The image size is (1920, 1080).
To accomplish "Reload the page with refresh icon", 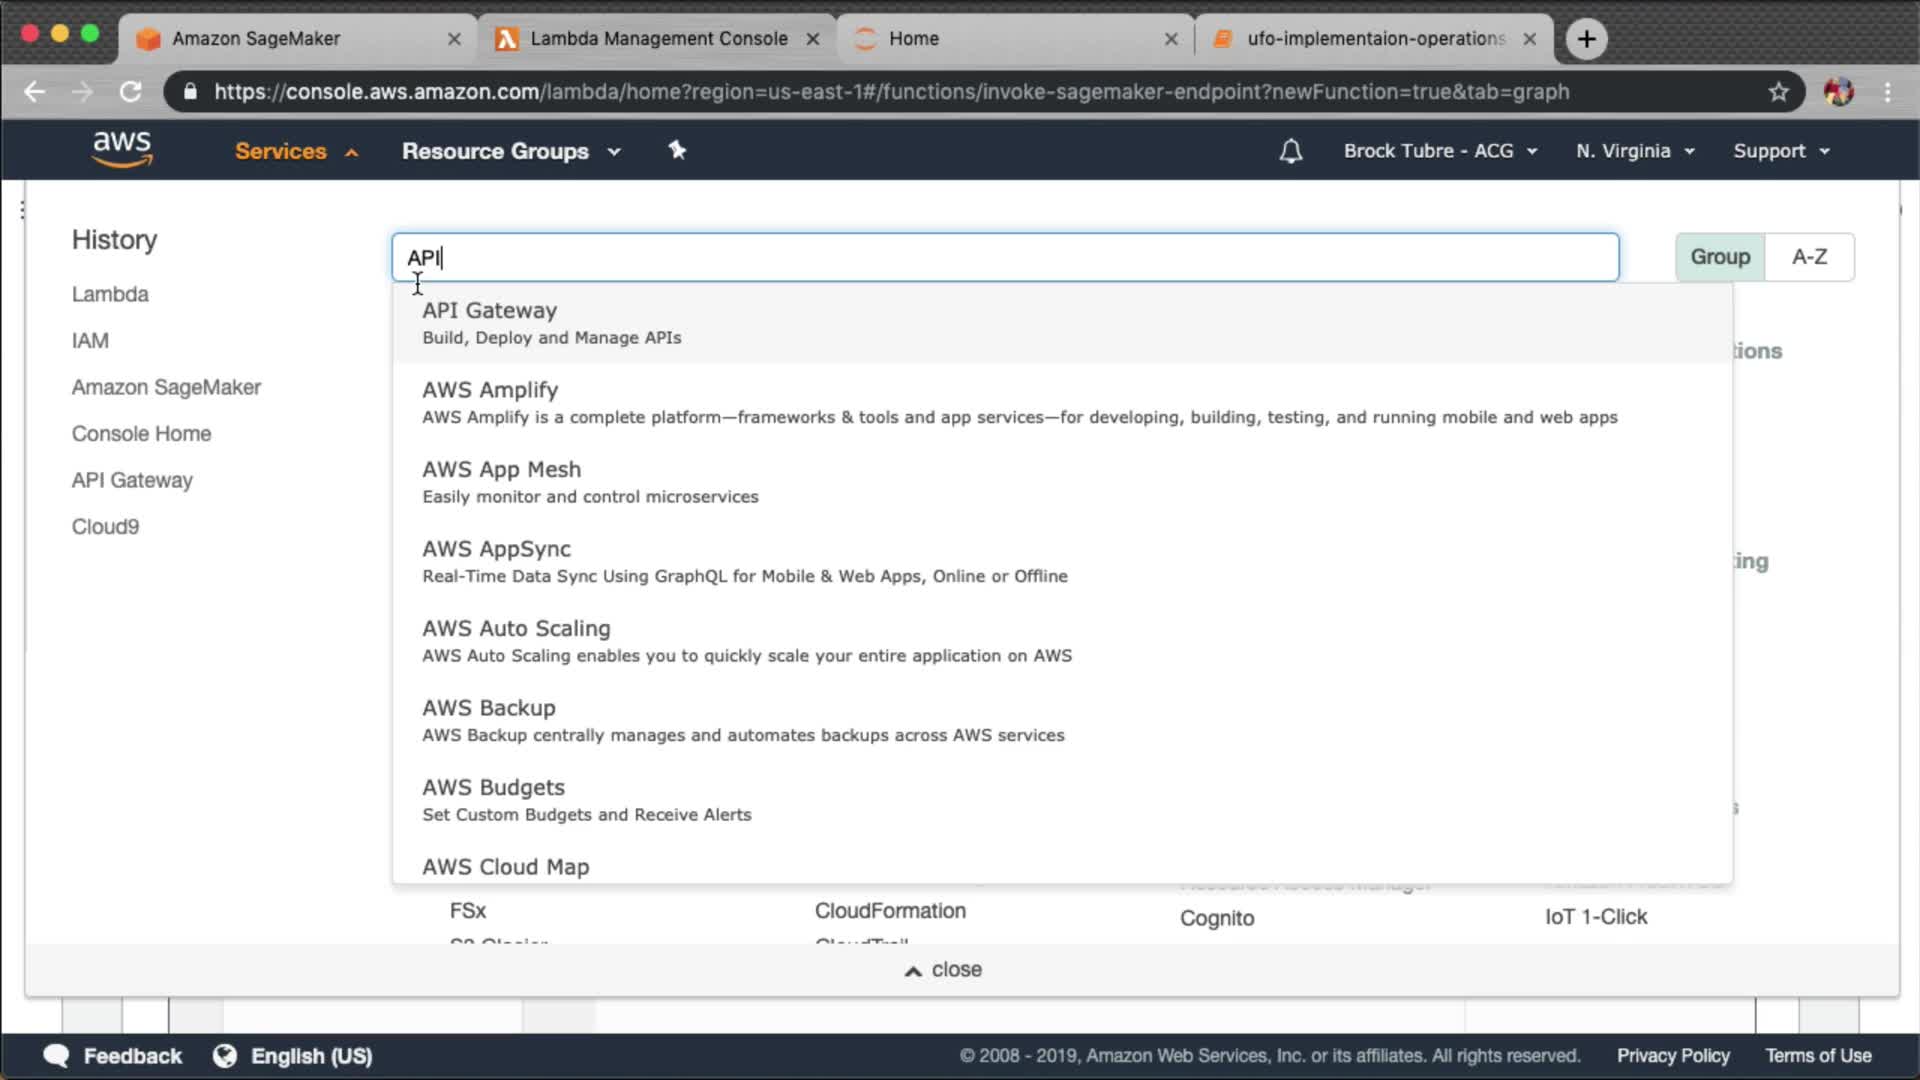I will point(131,92).
